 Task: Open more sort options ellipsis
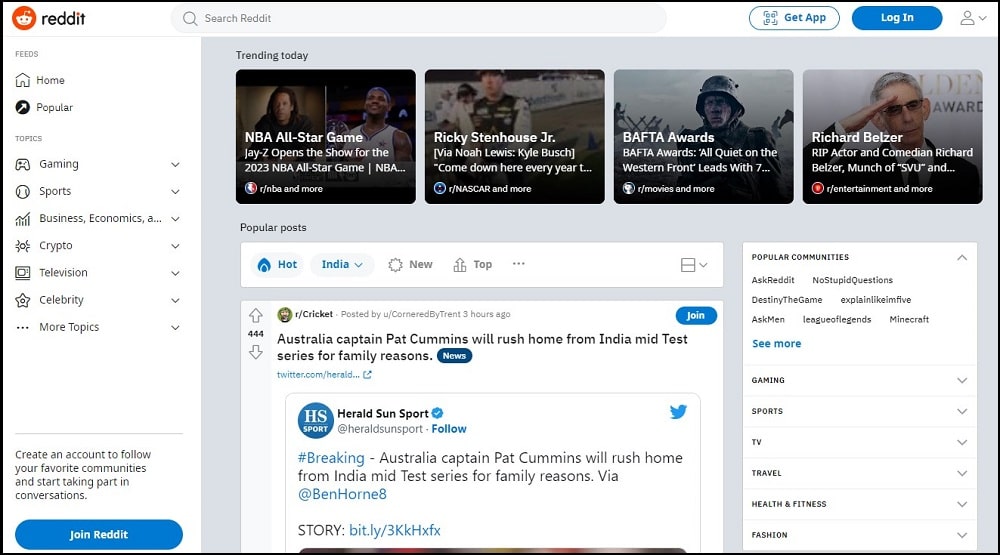point(518,263)
